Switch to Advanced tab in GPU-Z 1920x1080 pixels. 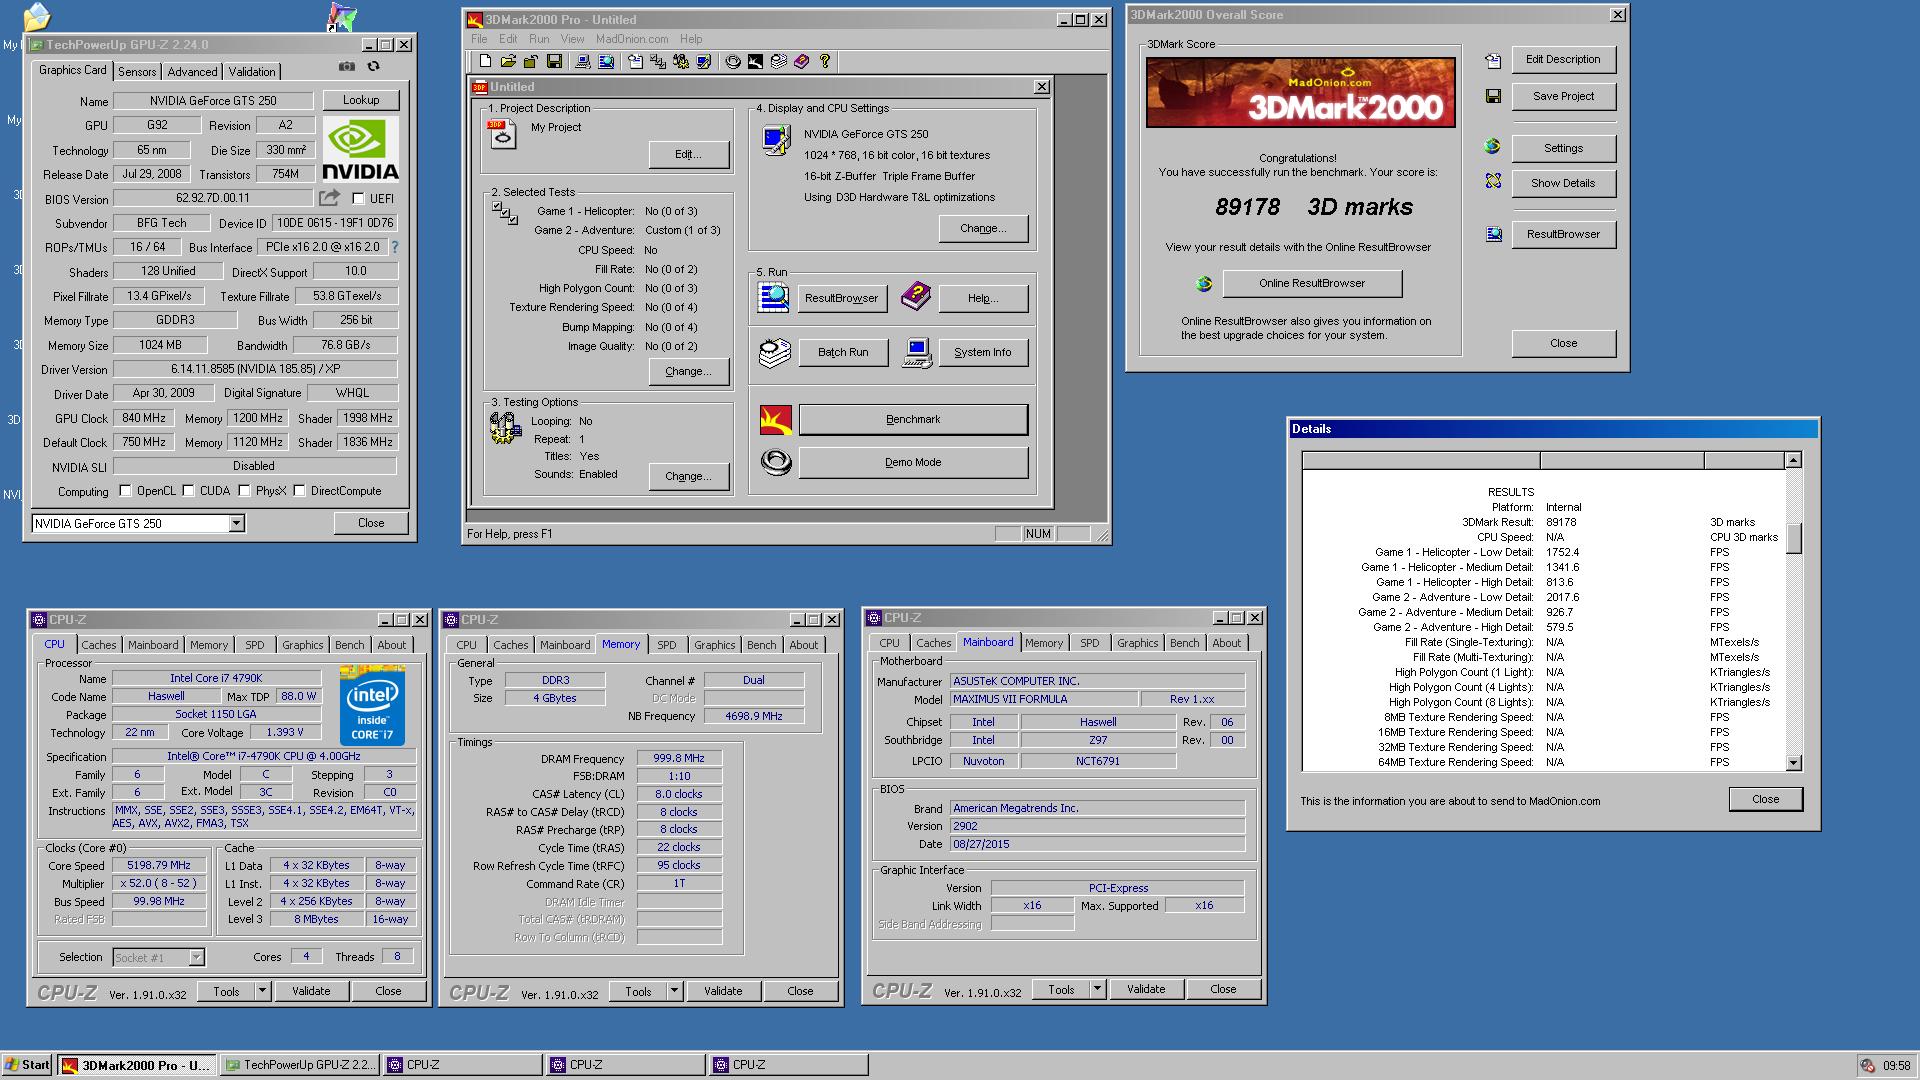[x=192, y=71]
